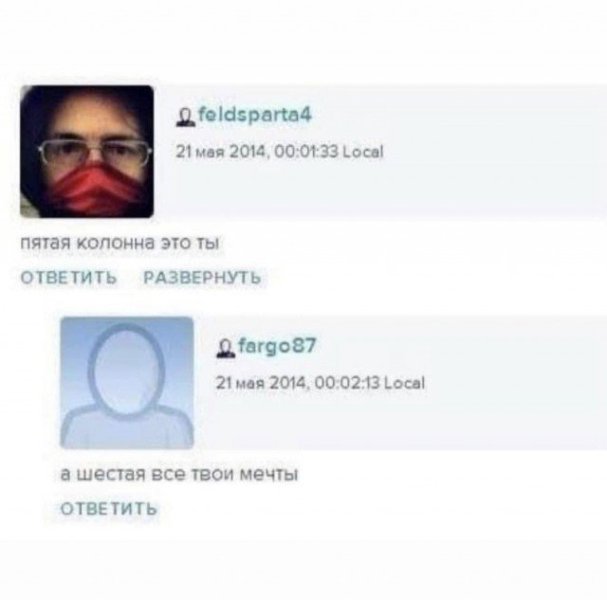The image size is (607, 600).
Task: Click the gray header bar of feldsparta4's comment
Action: 381,151
